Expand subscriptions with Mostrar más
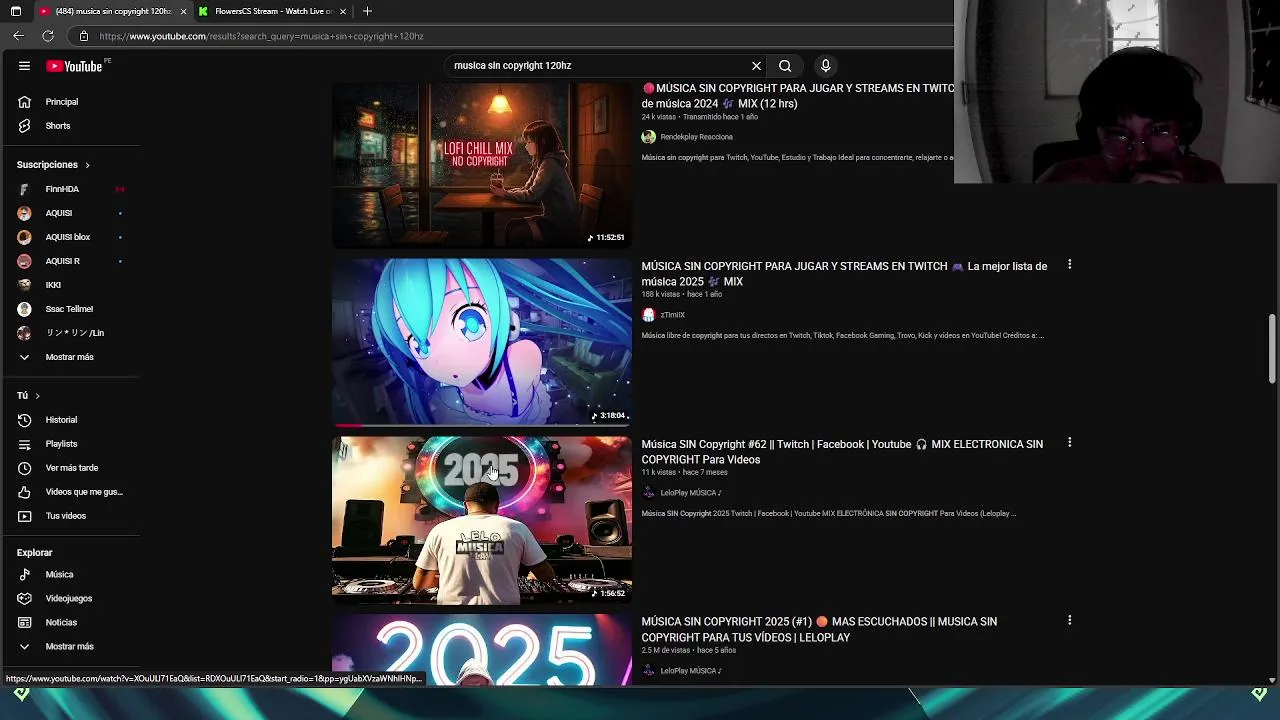The image size is (1280, 720). (x=70, y=357)
